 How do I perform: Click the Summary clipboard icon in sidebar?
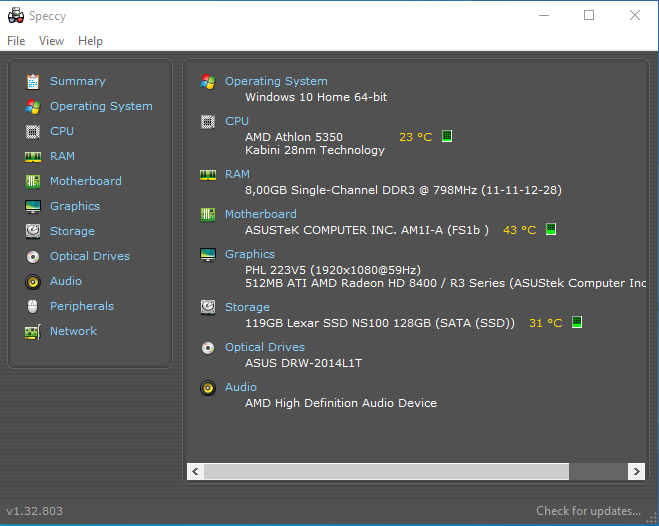pyautogui.click(x=33, y=82)
